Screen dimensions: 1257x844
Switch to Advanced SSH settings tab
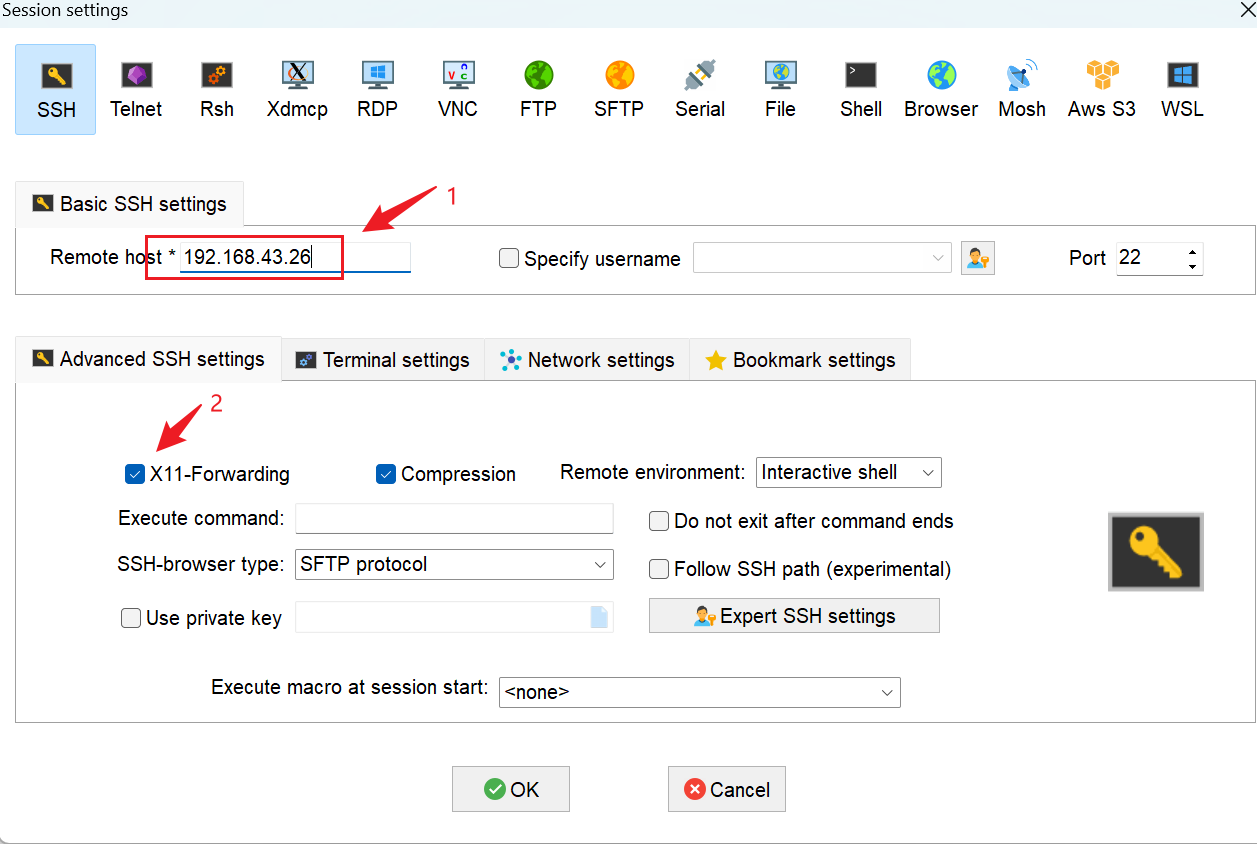[x=148, y=359]
